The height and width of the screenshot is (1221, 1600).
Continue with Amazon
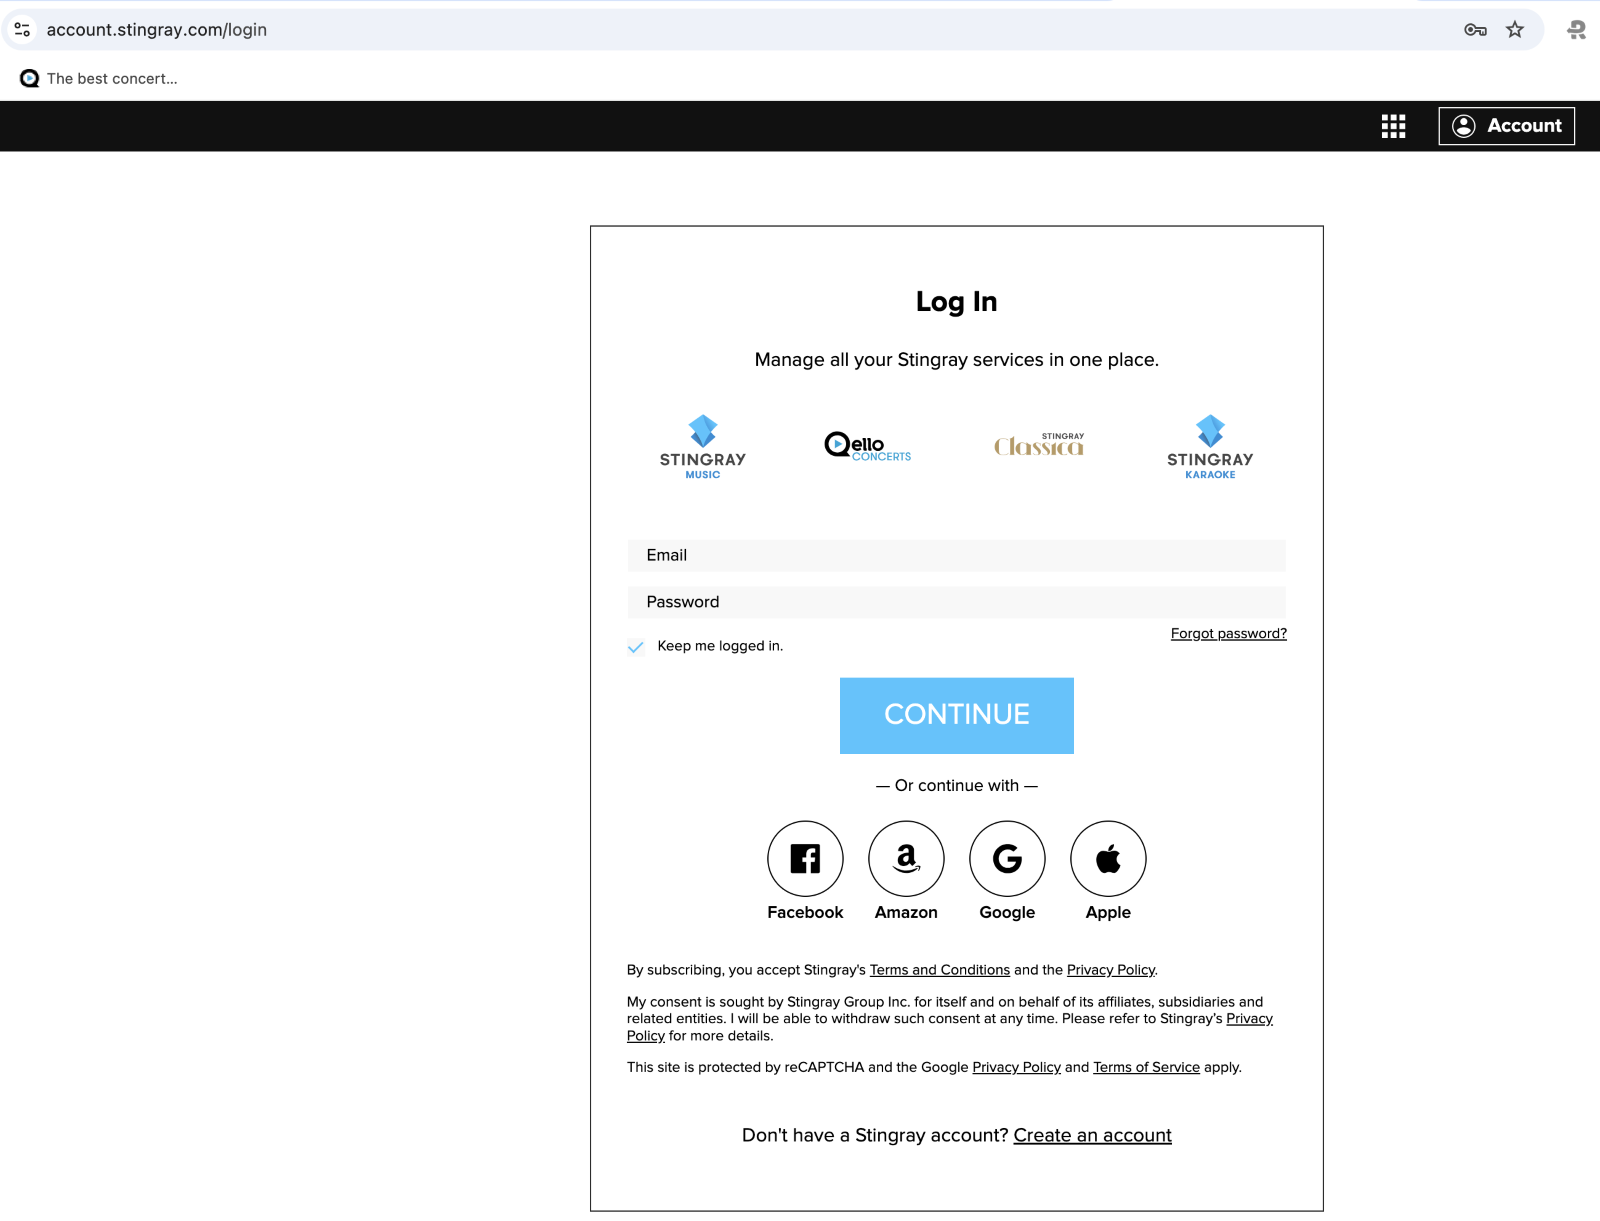click(x=906, y=858)
